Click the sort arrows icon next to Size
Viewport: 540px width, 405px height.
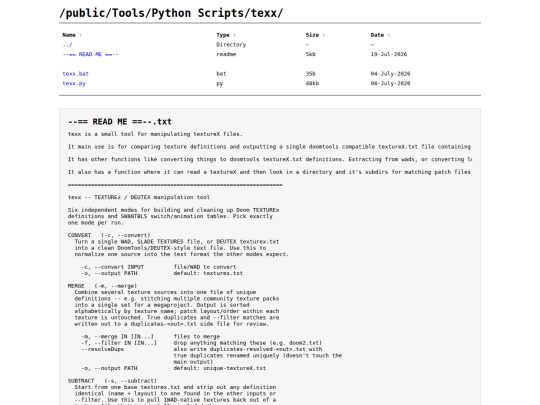324,35
